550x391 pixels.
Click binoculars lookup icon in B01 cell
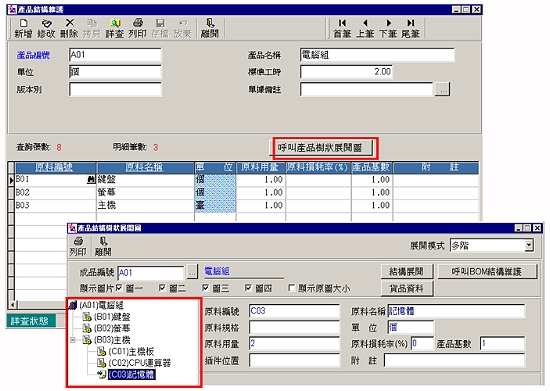tap(91, 180)
